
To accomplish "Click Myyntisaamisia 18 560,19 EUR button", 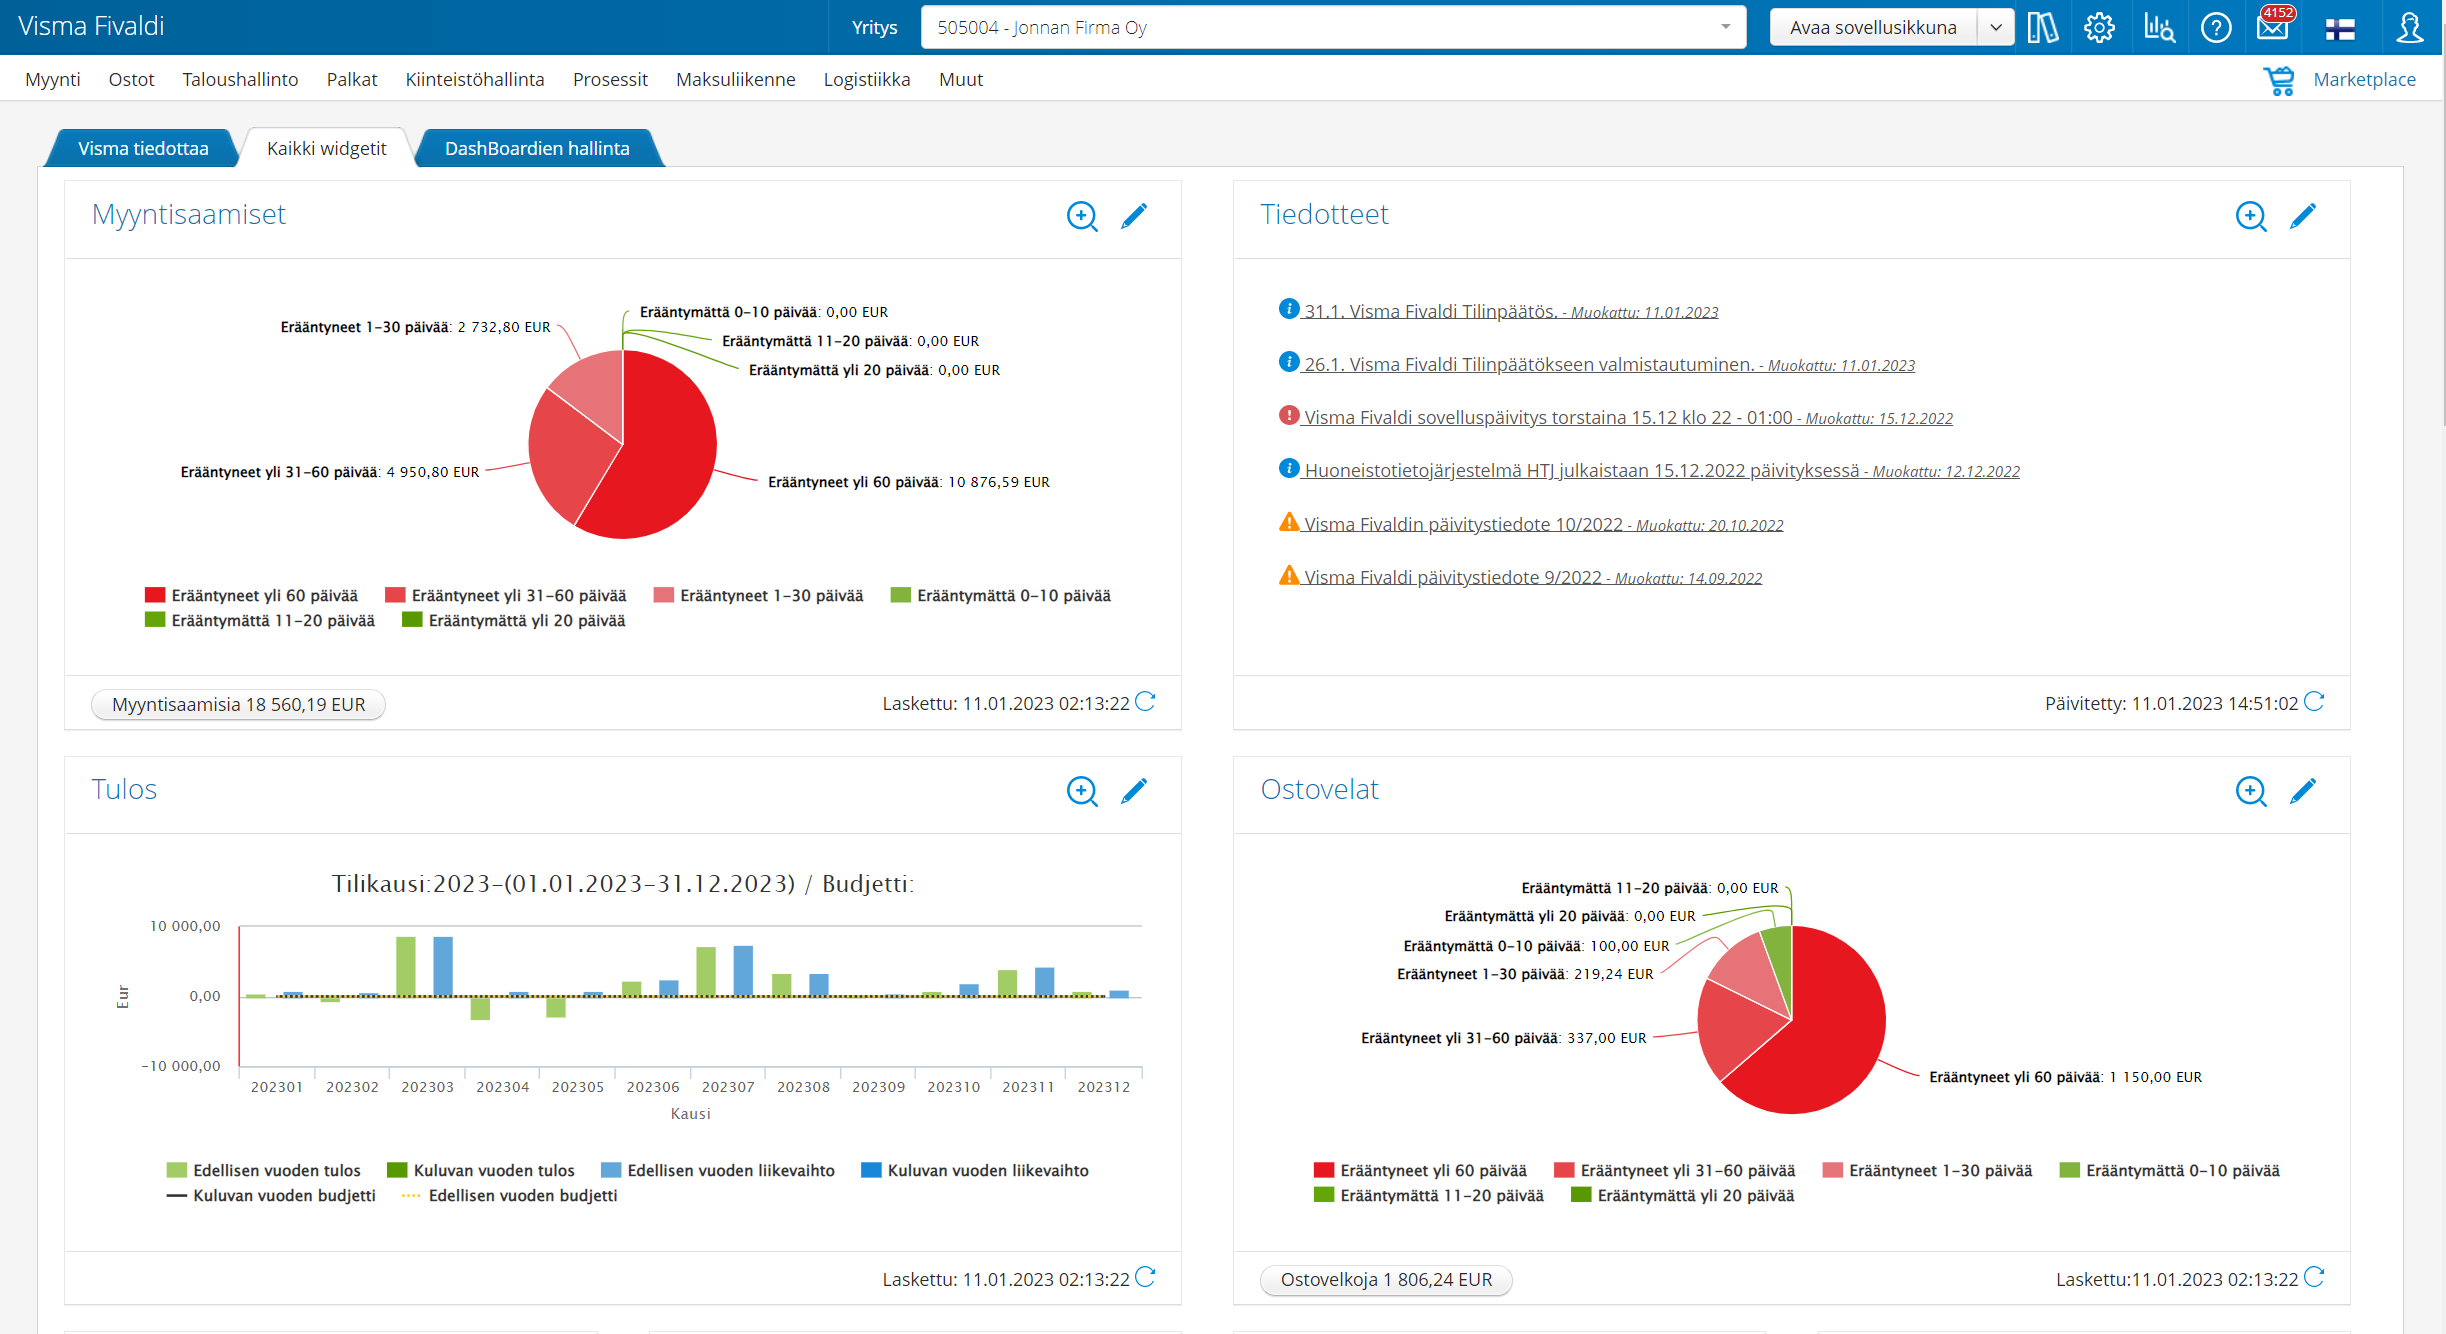I will coord(238,704).
